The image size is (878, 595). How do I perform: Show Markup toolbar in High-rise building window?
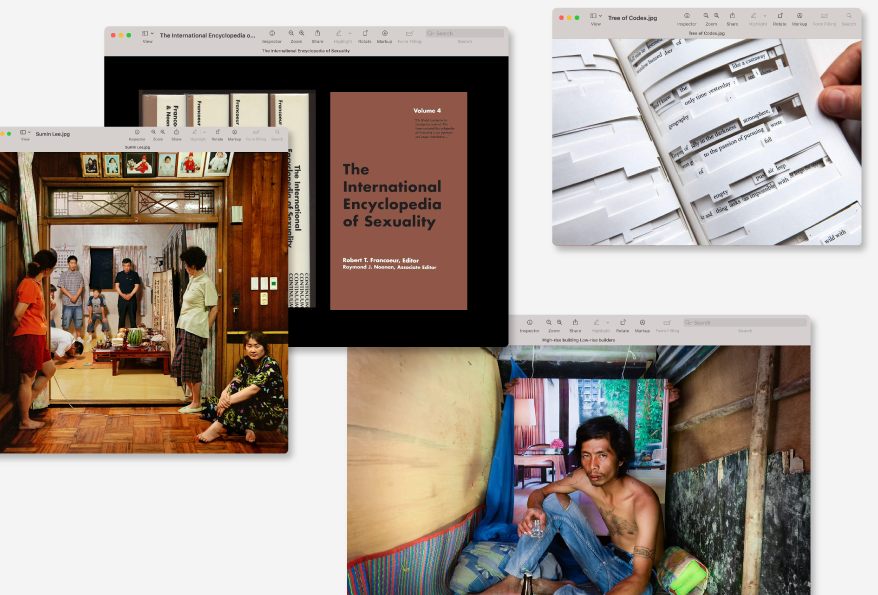pyautogui.click(x=642, y=322)
